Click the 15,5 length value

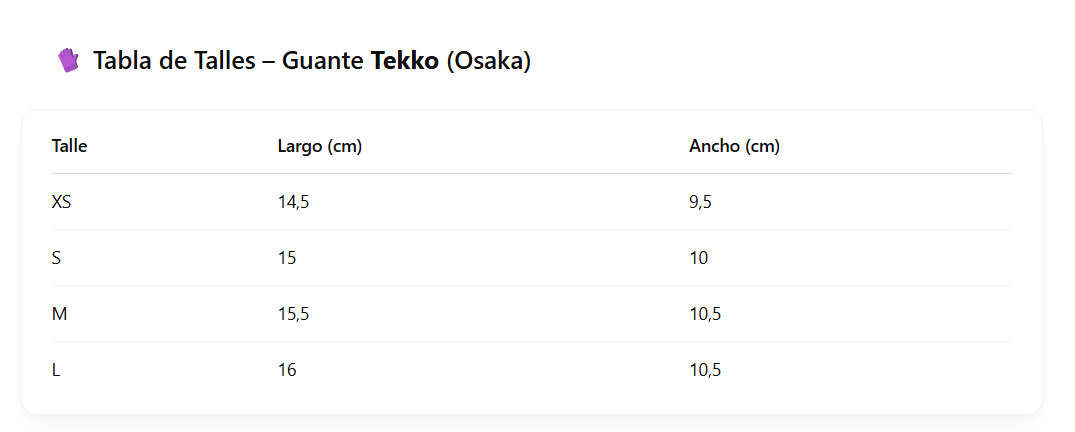coord(293,314)
